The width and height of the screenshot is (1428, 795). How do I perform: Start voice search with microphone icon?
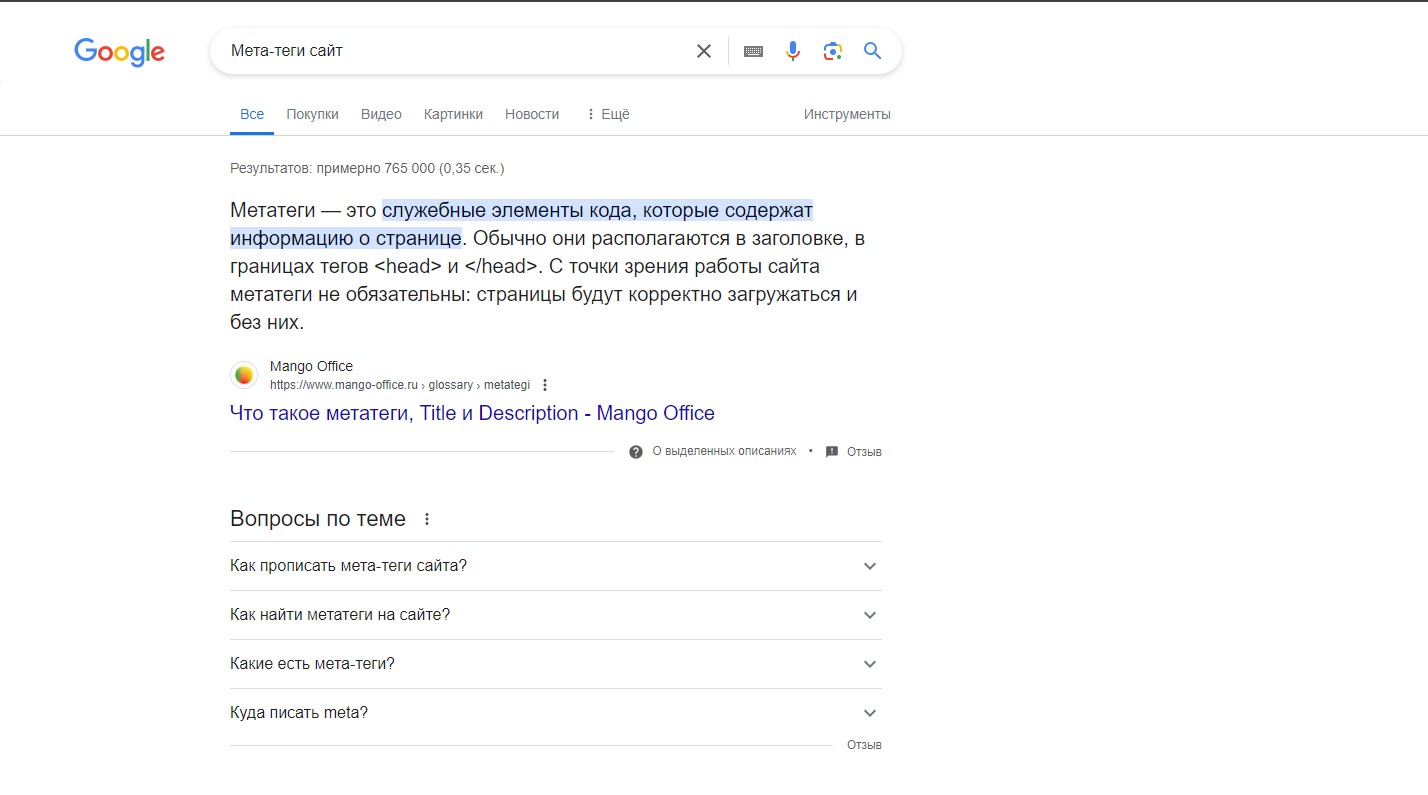tap(793, 51)
